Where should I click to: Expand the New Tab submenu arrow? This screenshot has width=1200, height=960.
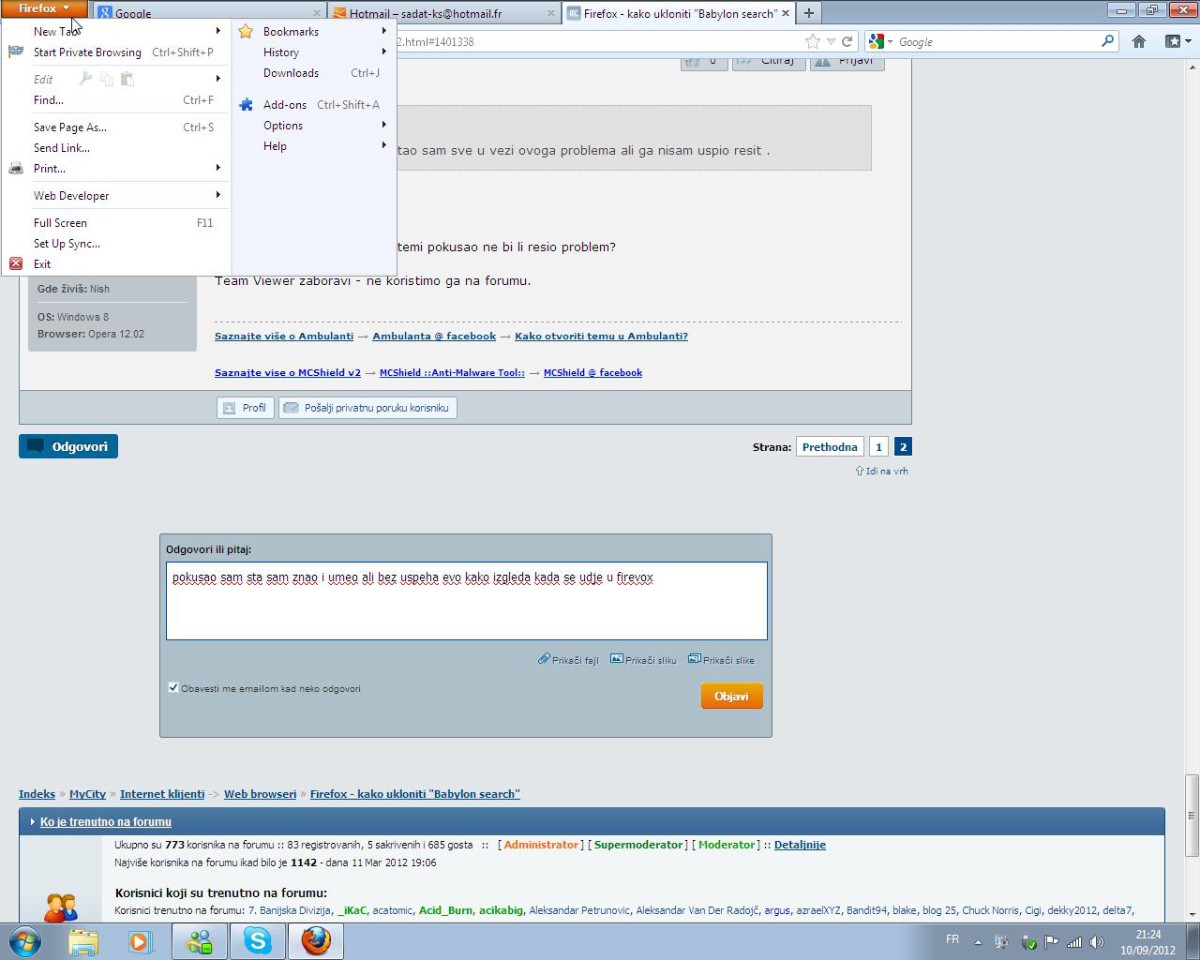[218, 31]
